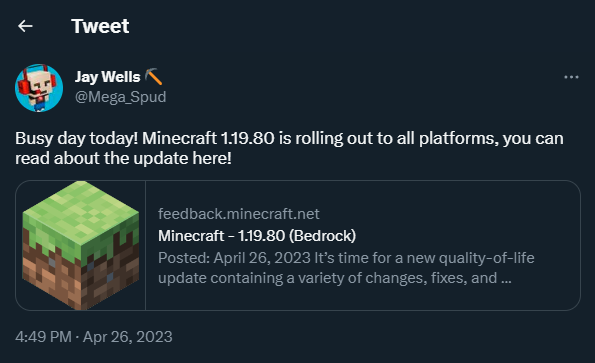Click the Tweet page header title
595x363 pixels.
coord(100,26)
